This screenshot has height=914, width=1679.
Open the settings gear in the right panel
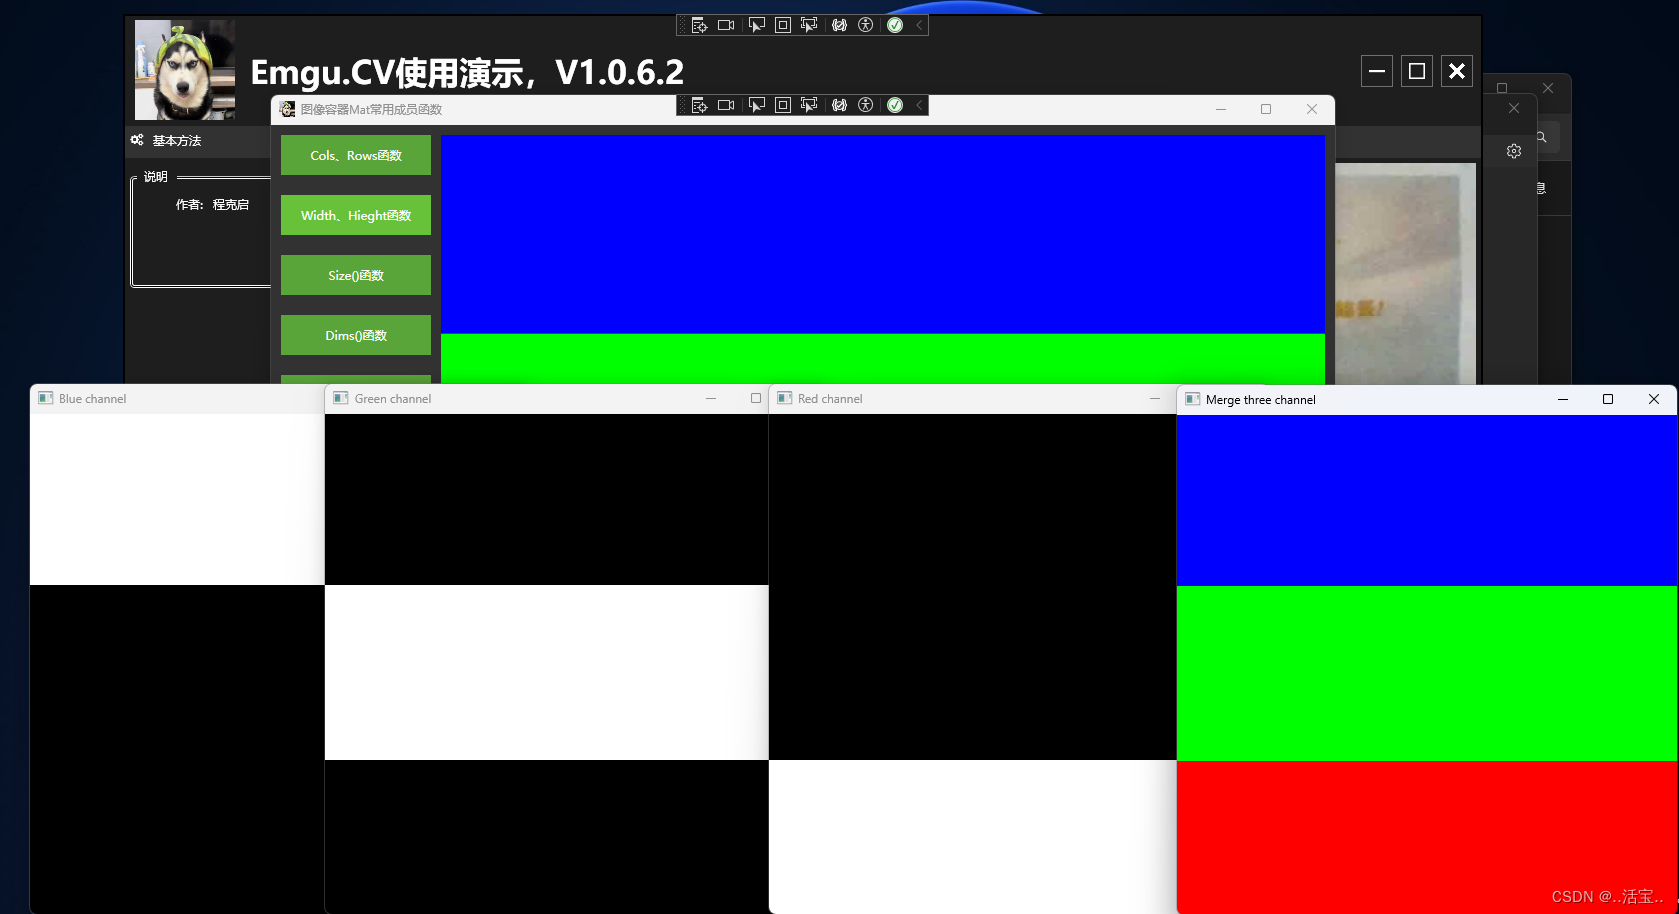[1513, 151]
